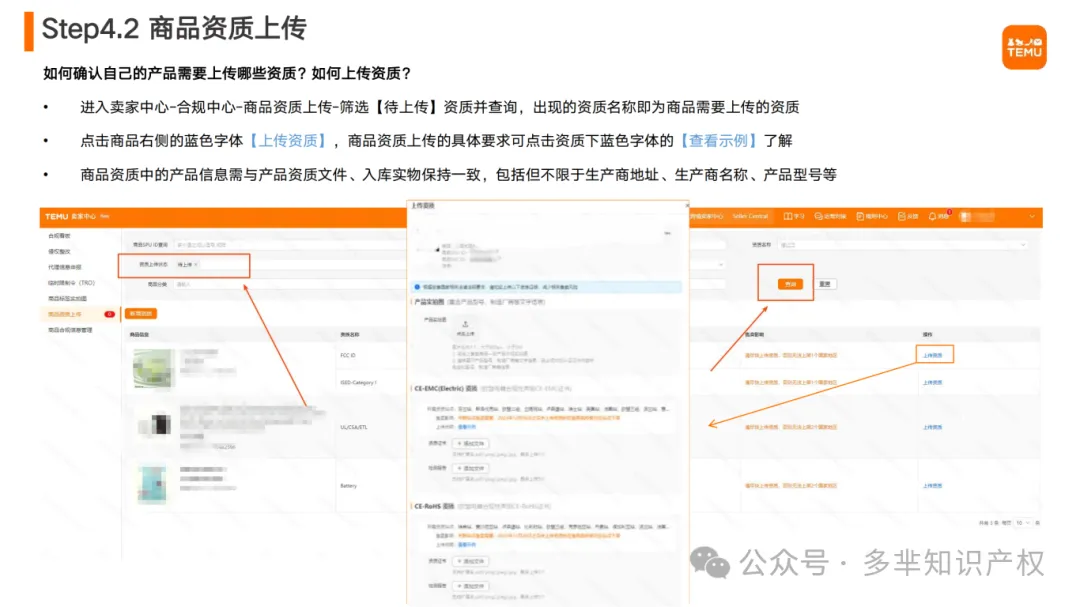1080x607 pixels.
Task: Remove the 待上传 filter tag
Action: click(x=196, y=265)
